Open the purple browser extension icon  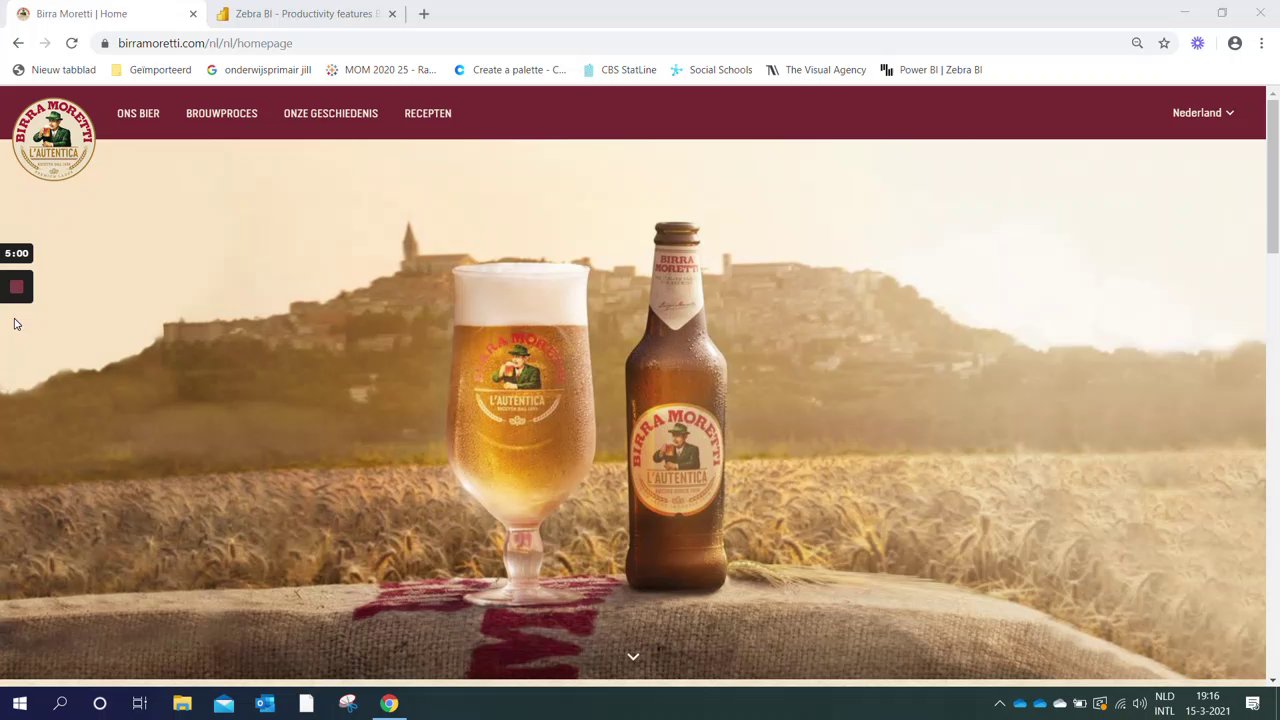[x=1198, y=43]
